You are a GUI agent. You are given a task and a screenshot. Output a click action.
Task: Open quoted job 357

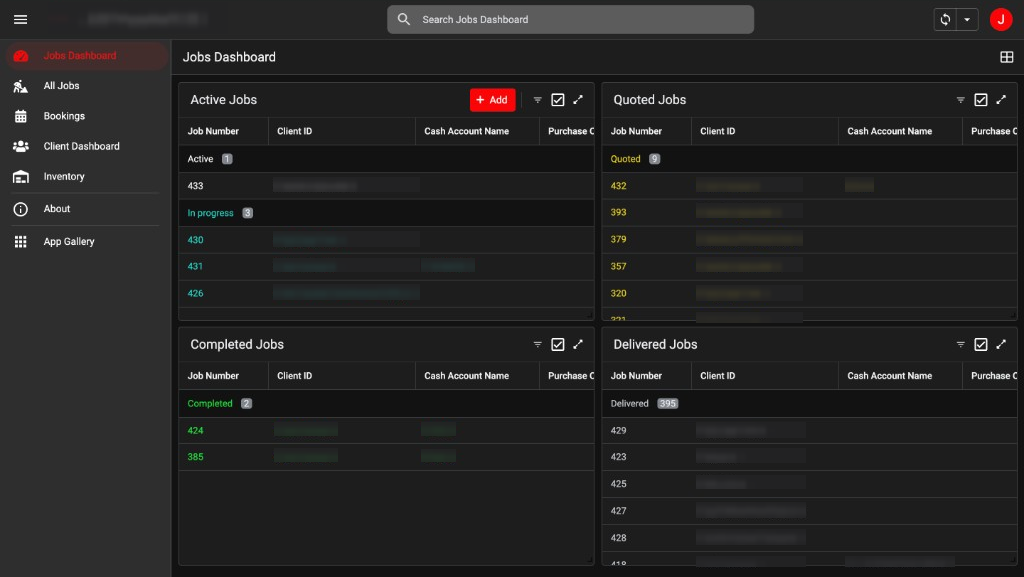tap(809, 266)
